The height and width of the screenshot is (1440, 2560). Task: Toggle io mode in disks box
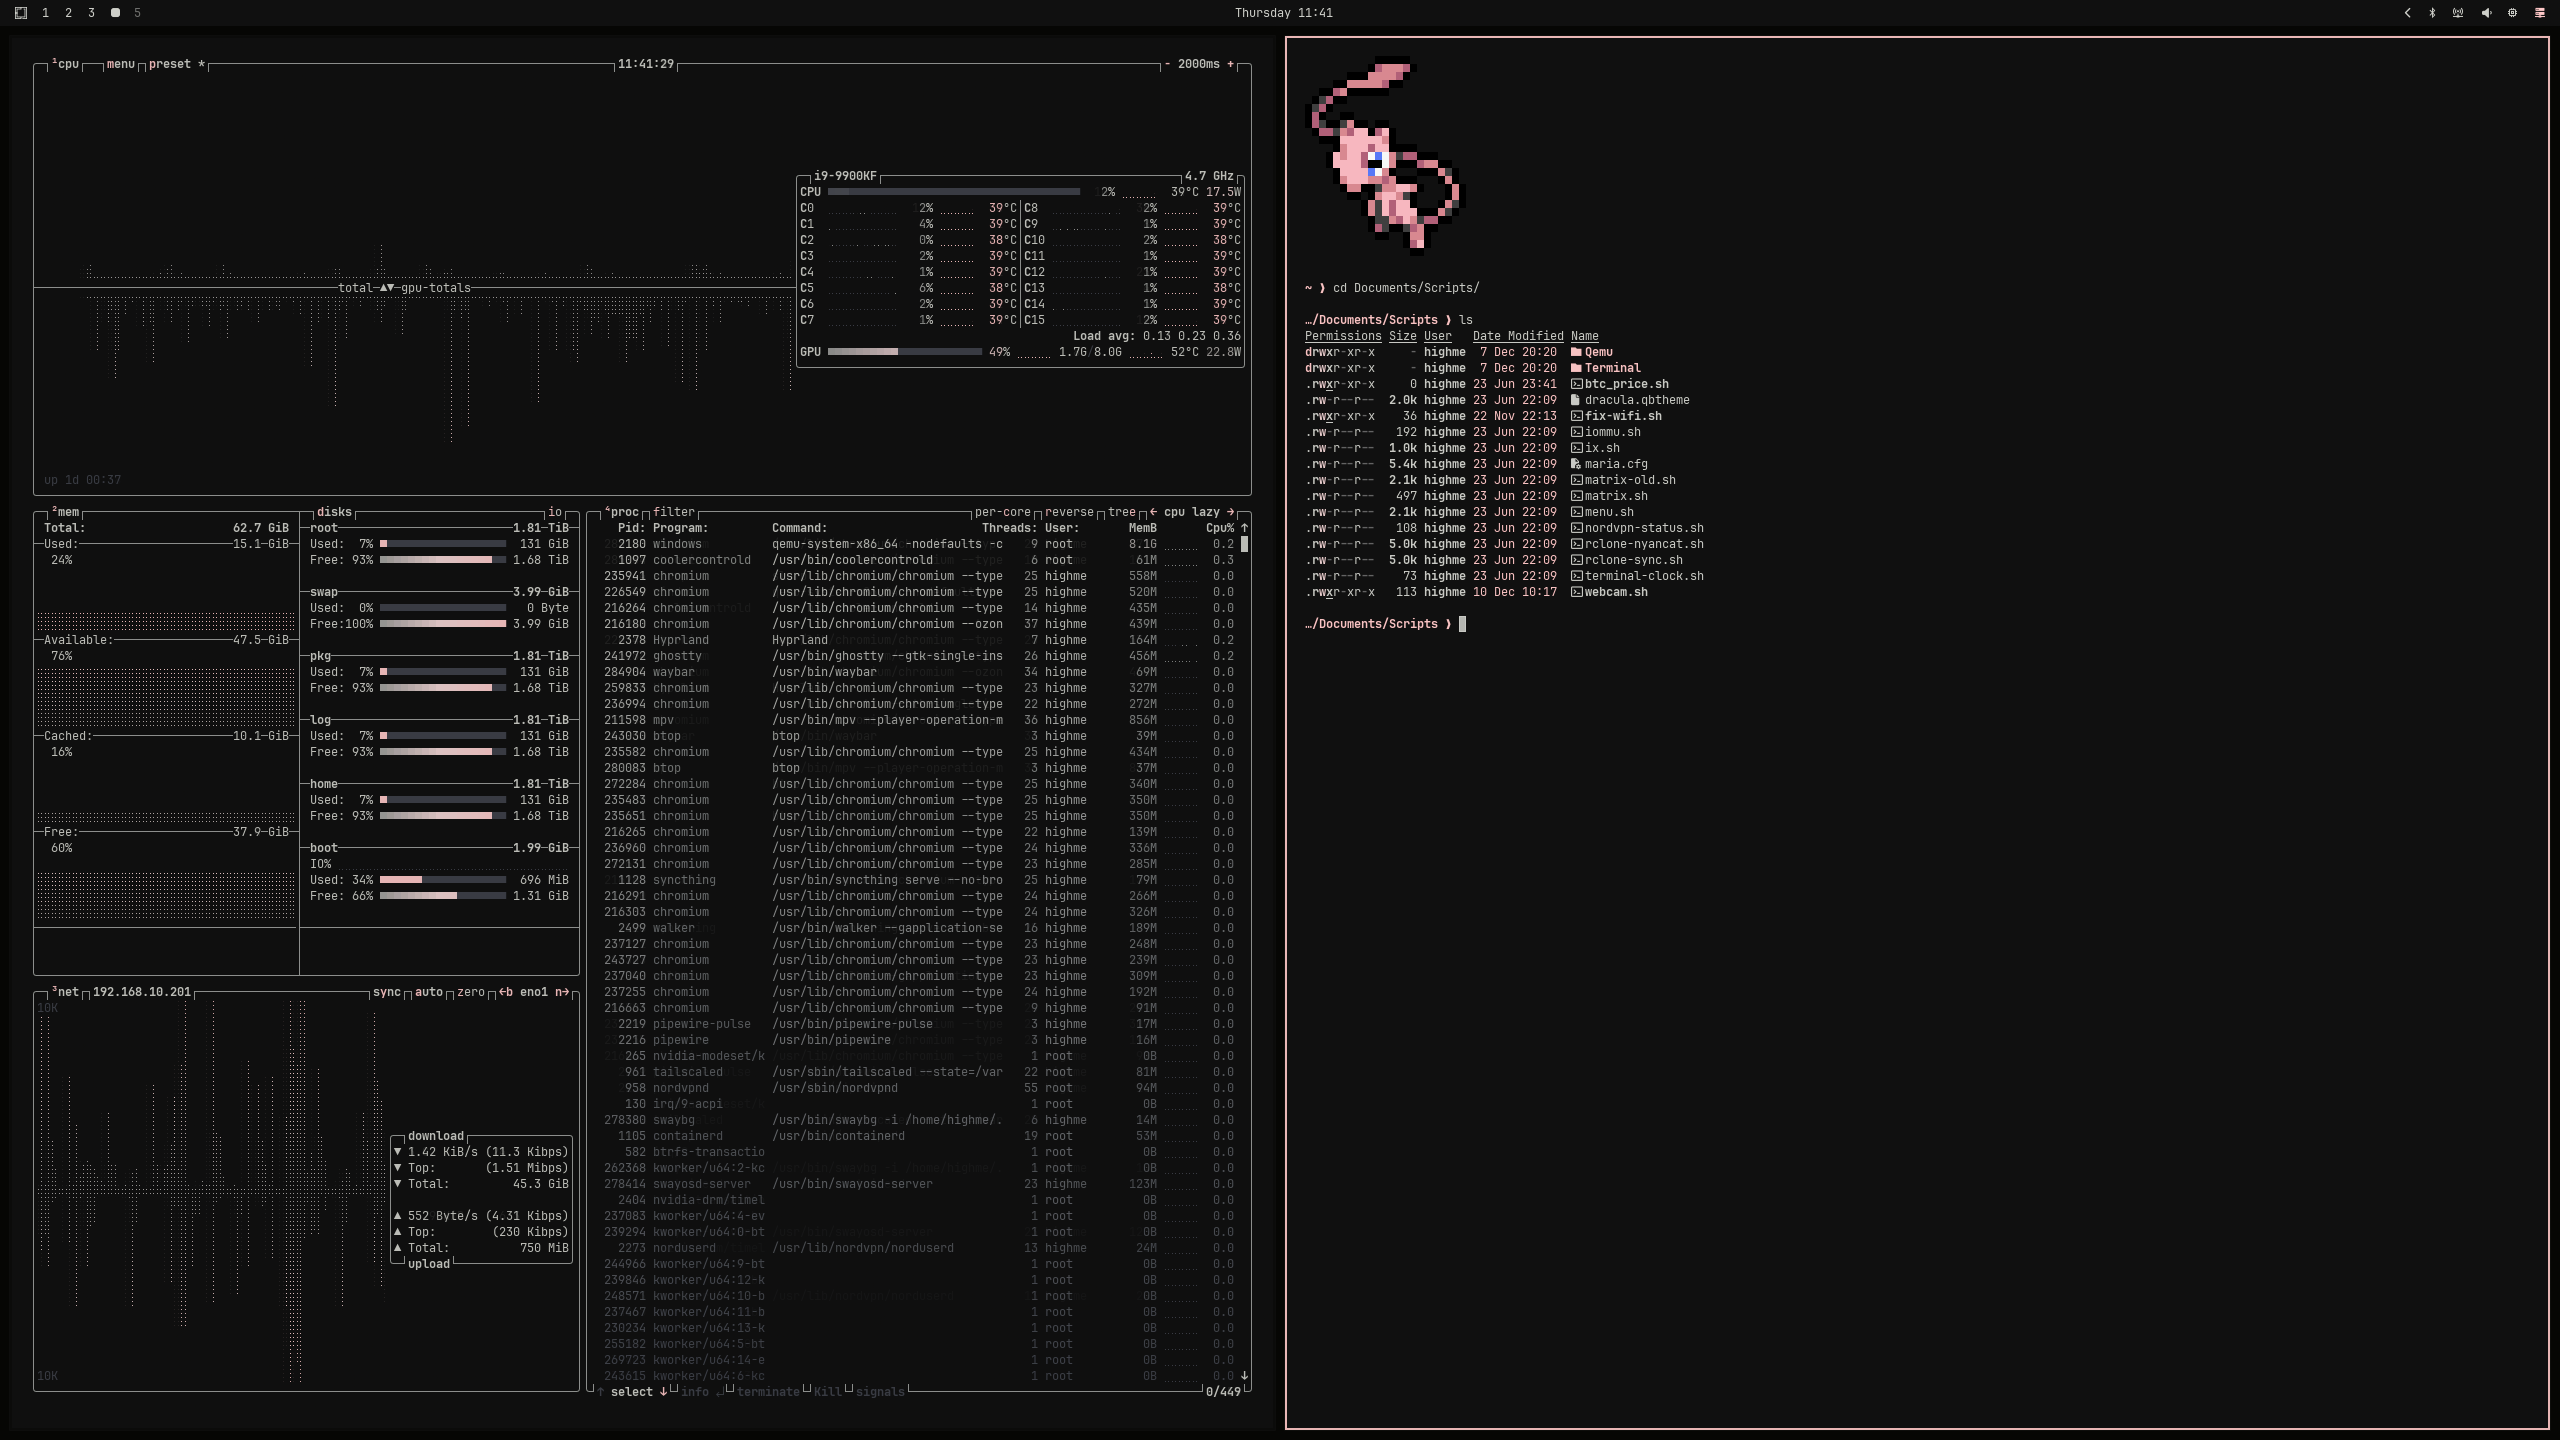point(554,512)
